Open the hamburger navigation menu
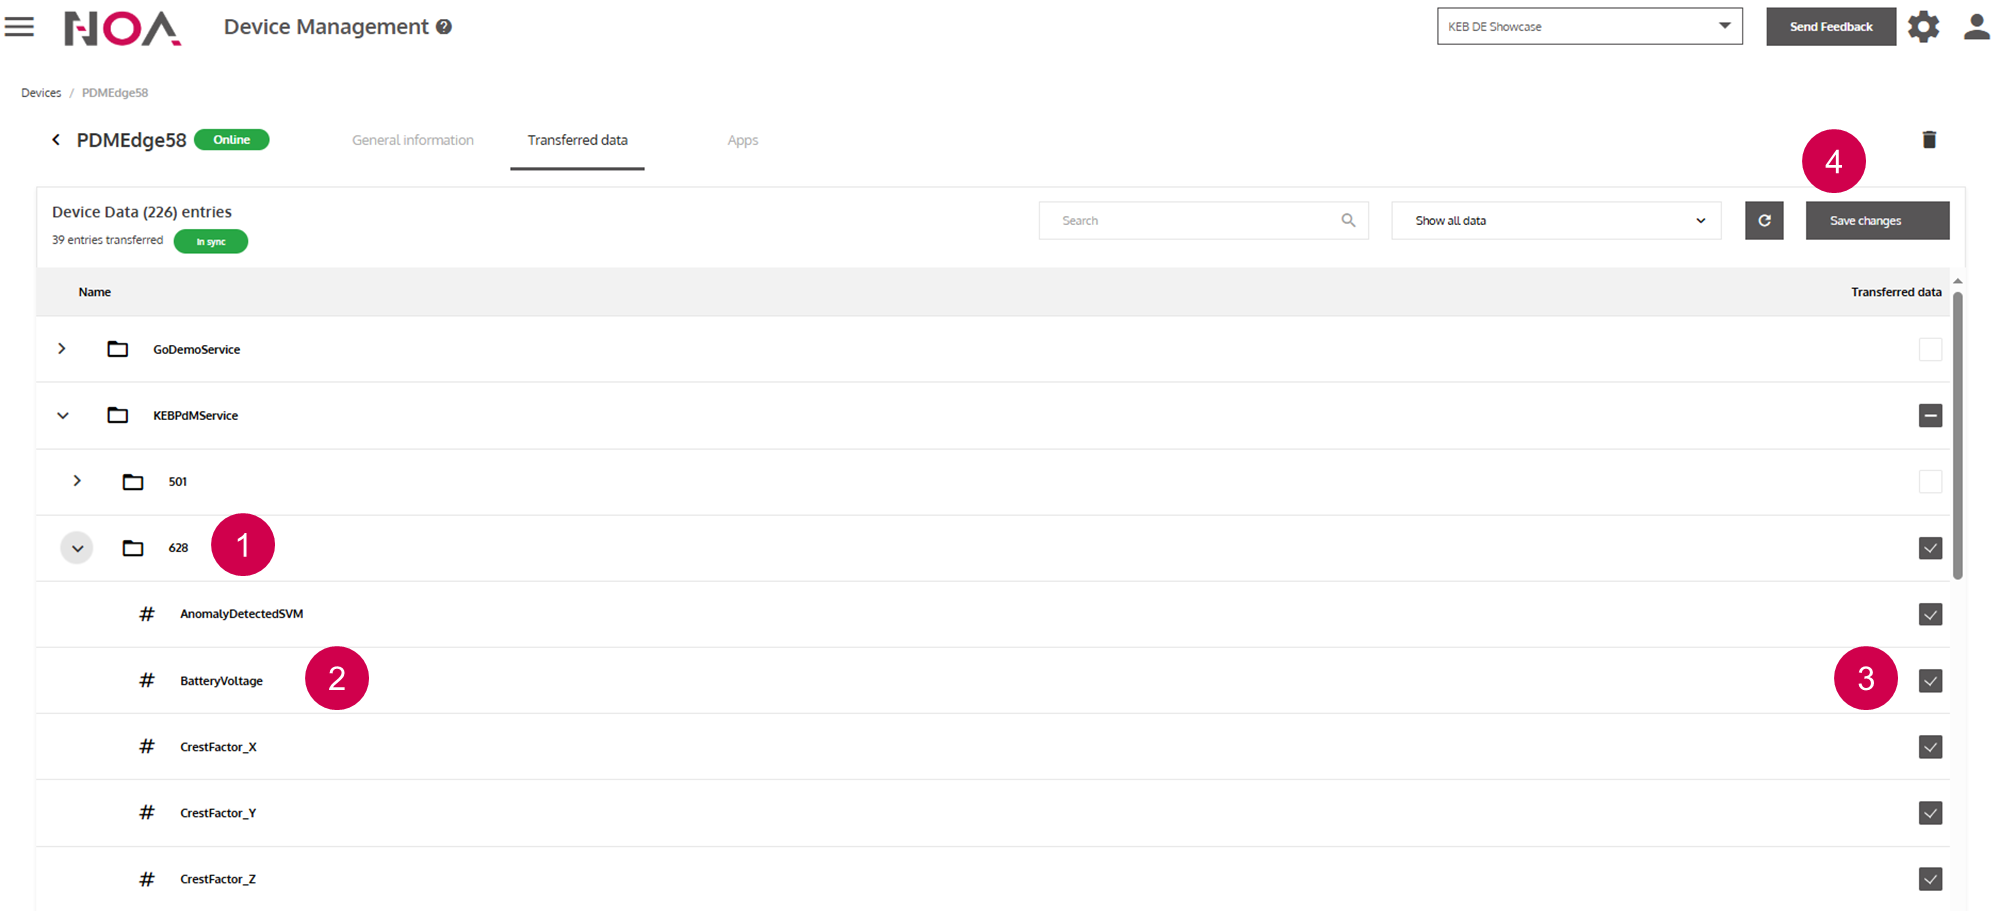This screenshot has width=2000, height=911. click(19, 27)
